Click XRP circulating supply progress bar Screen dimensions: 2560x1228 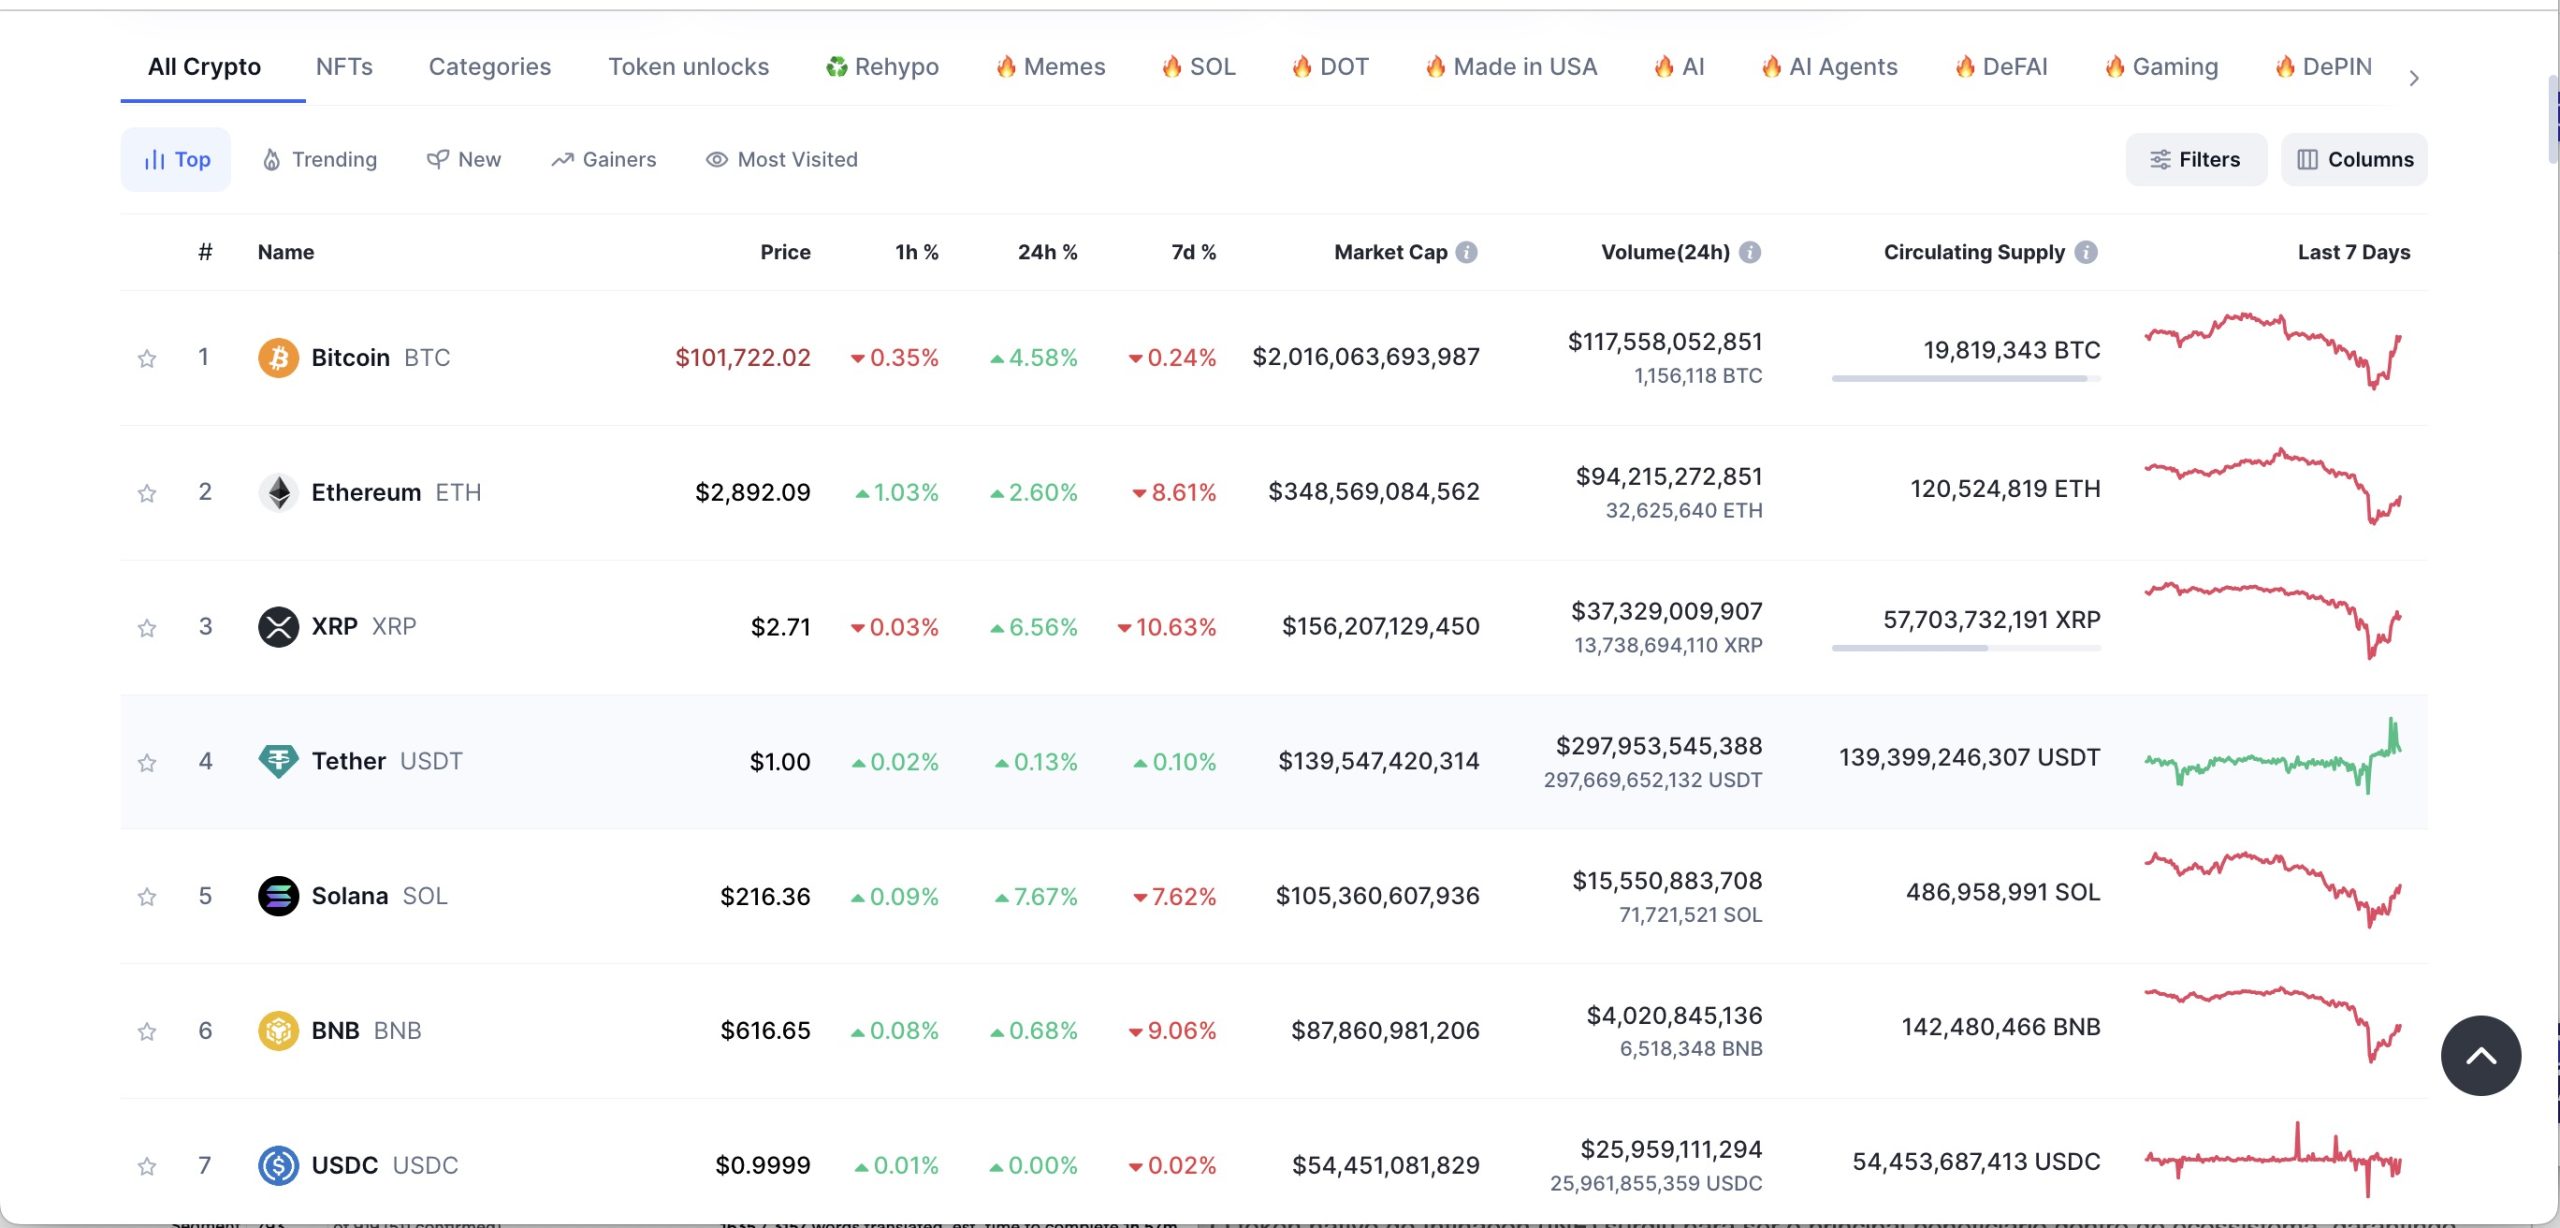click(1966, 648)
